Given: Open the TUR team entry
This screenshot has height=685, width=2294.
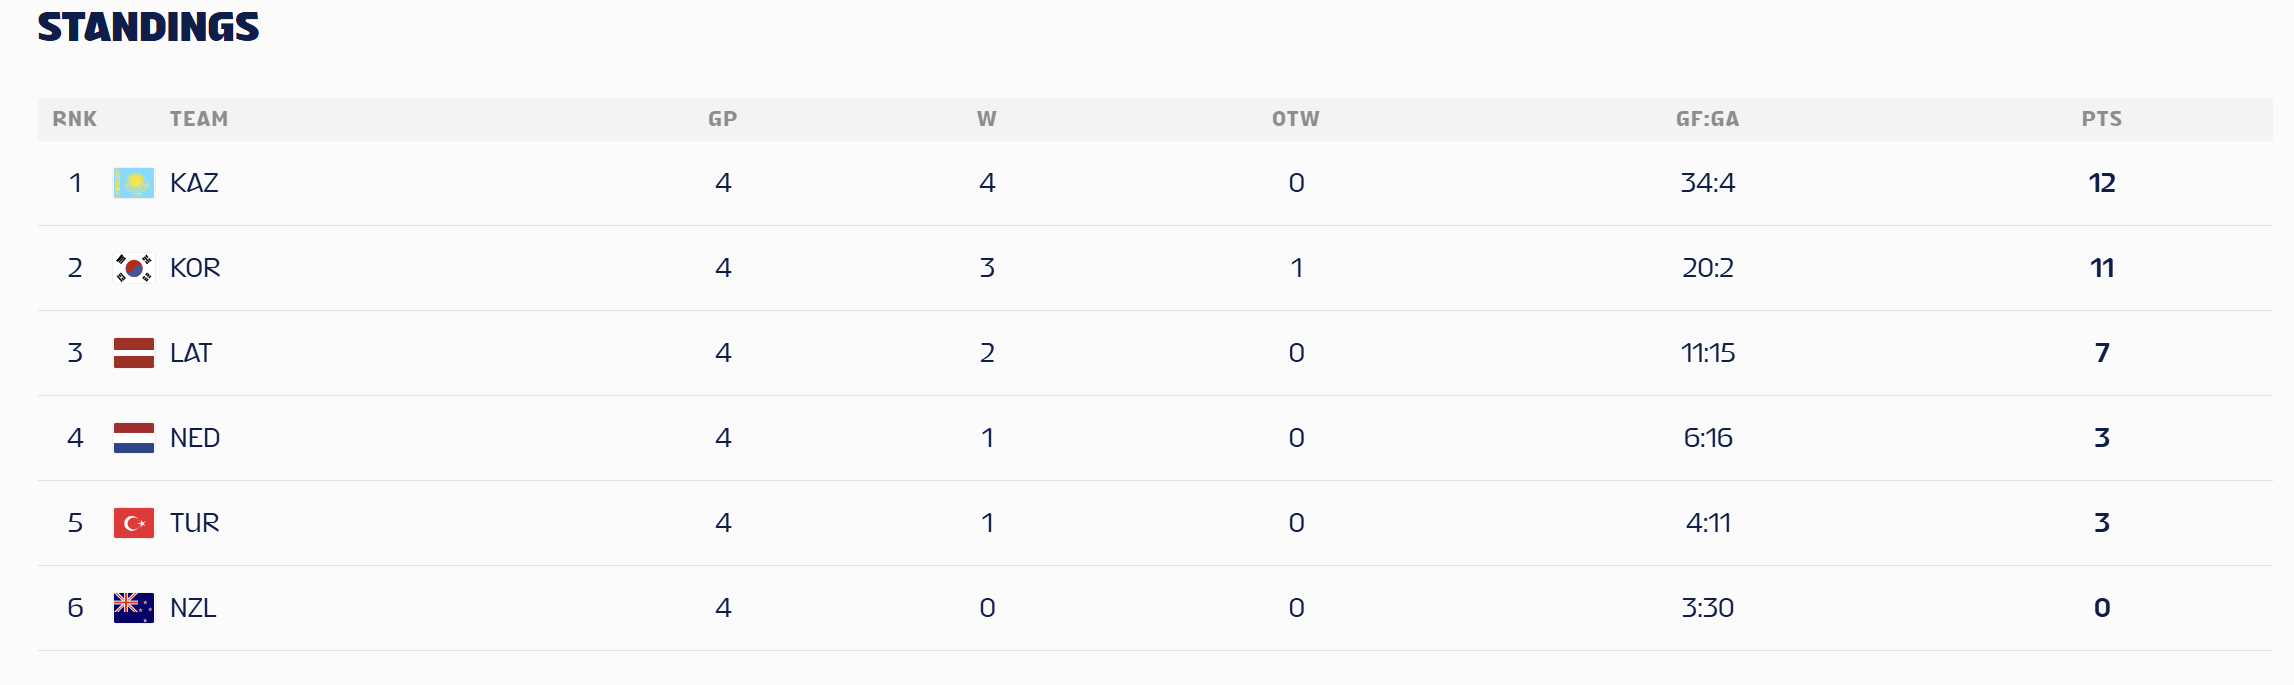Looking at the screenshot, I should point(194,523).
